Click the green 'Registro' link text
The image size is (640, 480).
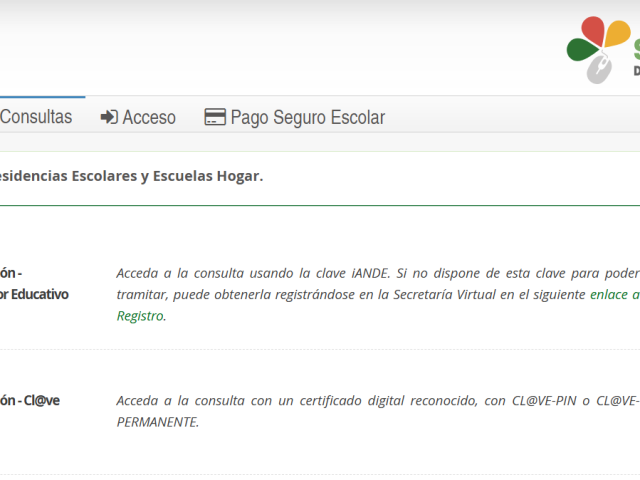pos(139,316)
